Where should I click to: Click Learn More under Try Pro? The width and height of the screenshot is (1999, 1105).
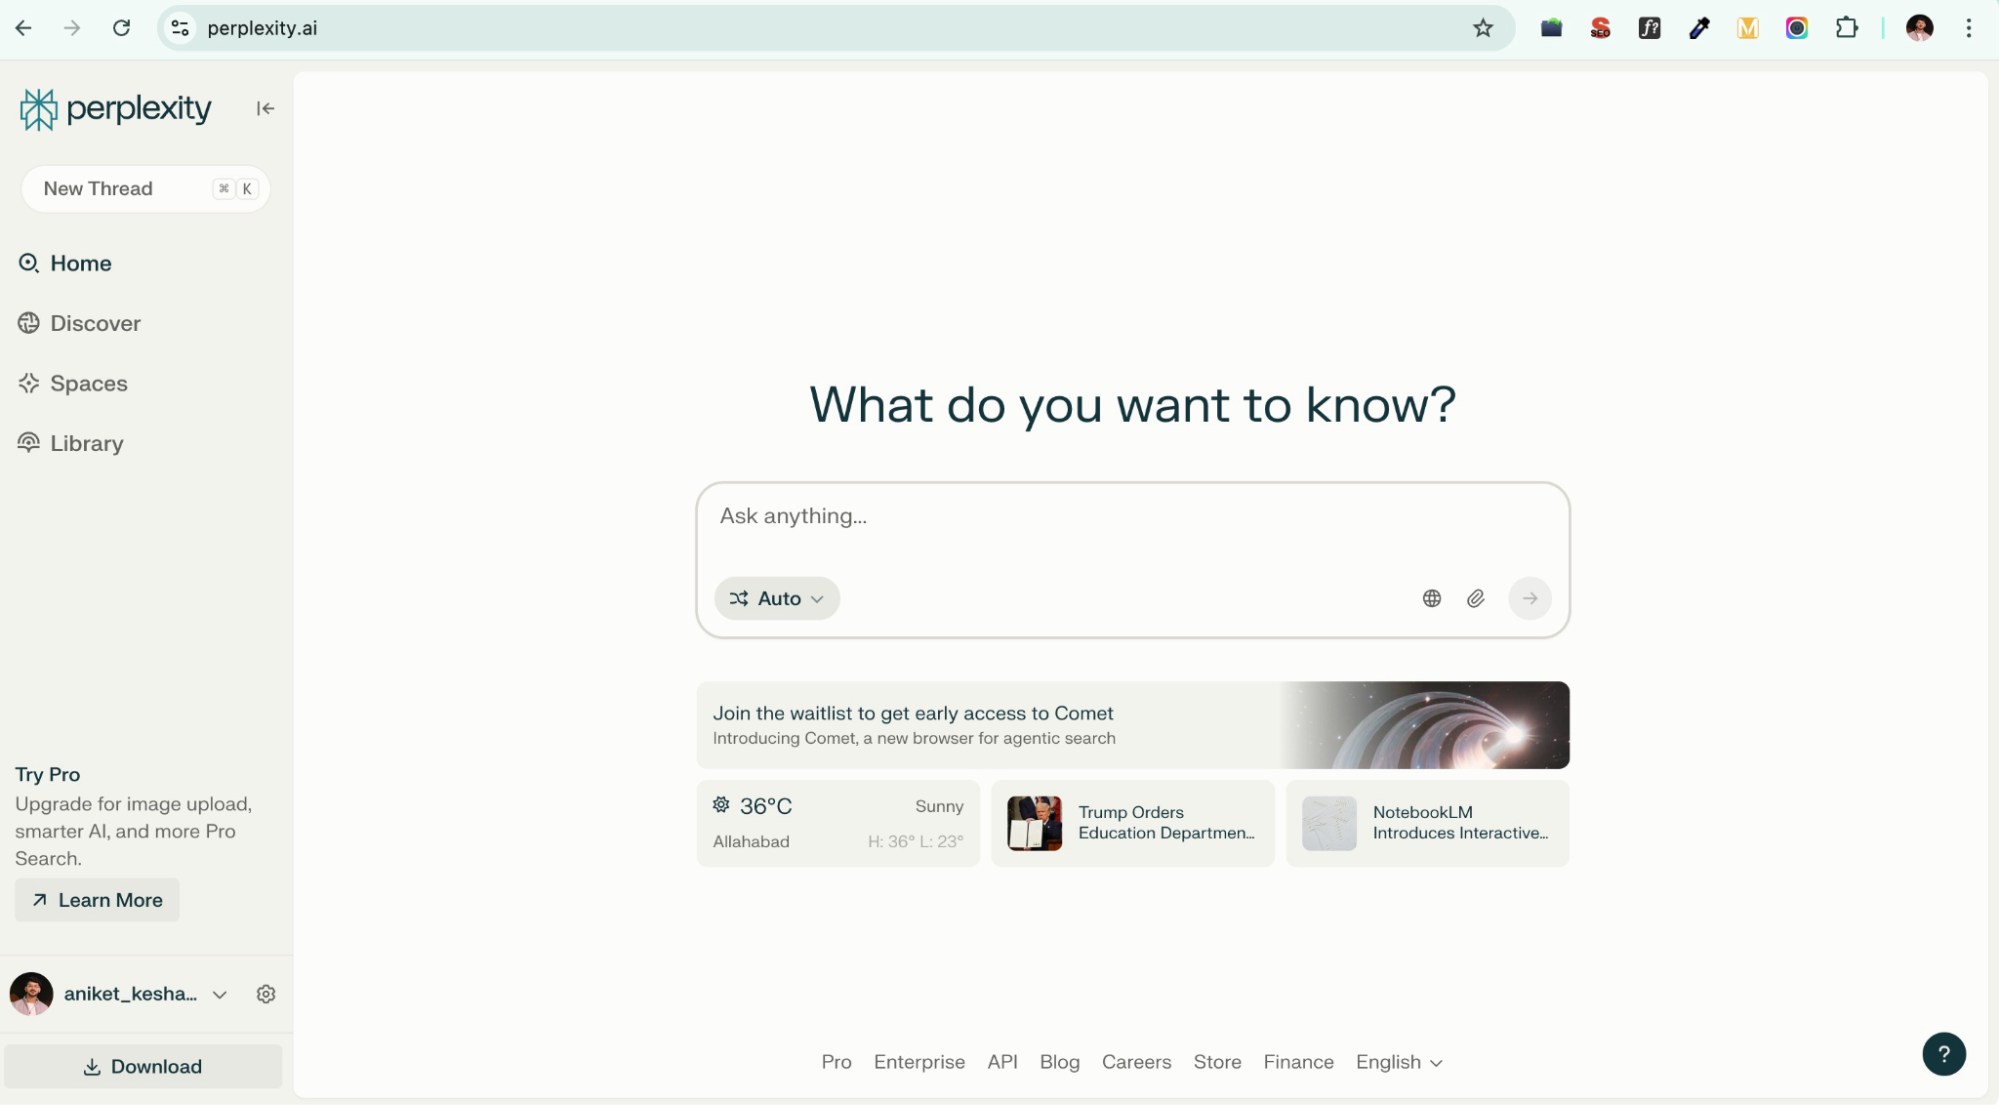click(96, 900)
